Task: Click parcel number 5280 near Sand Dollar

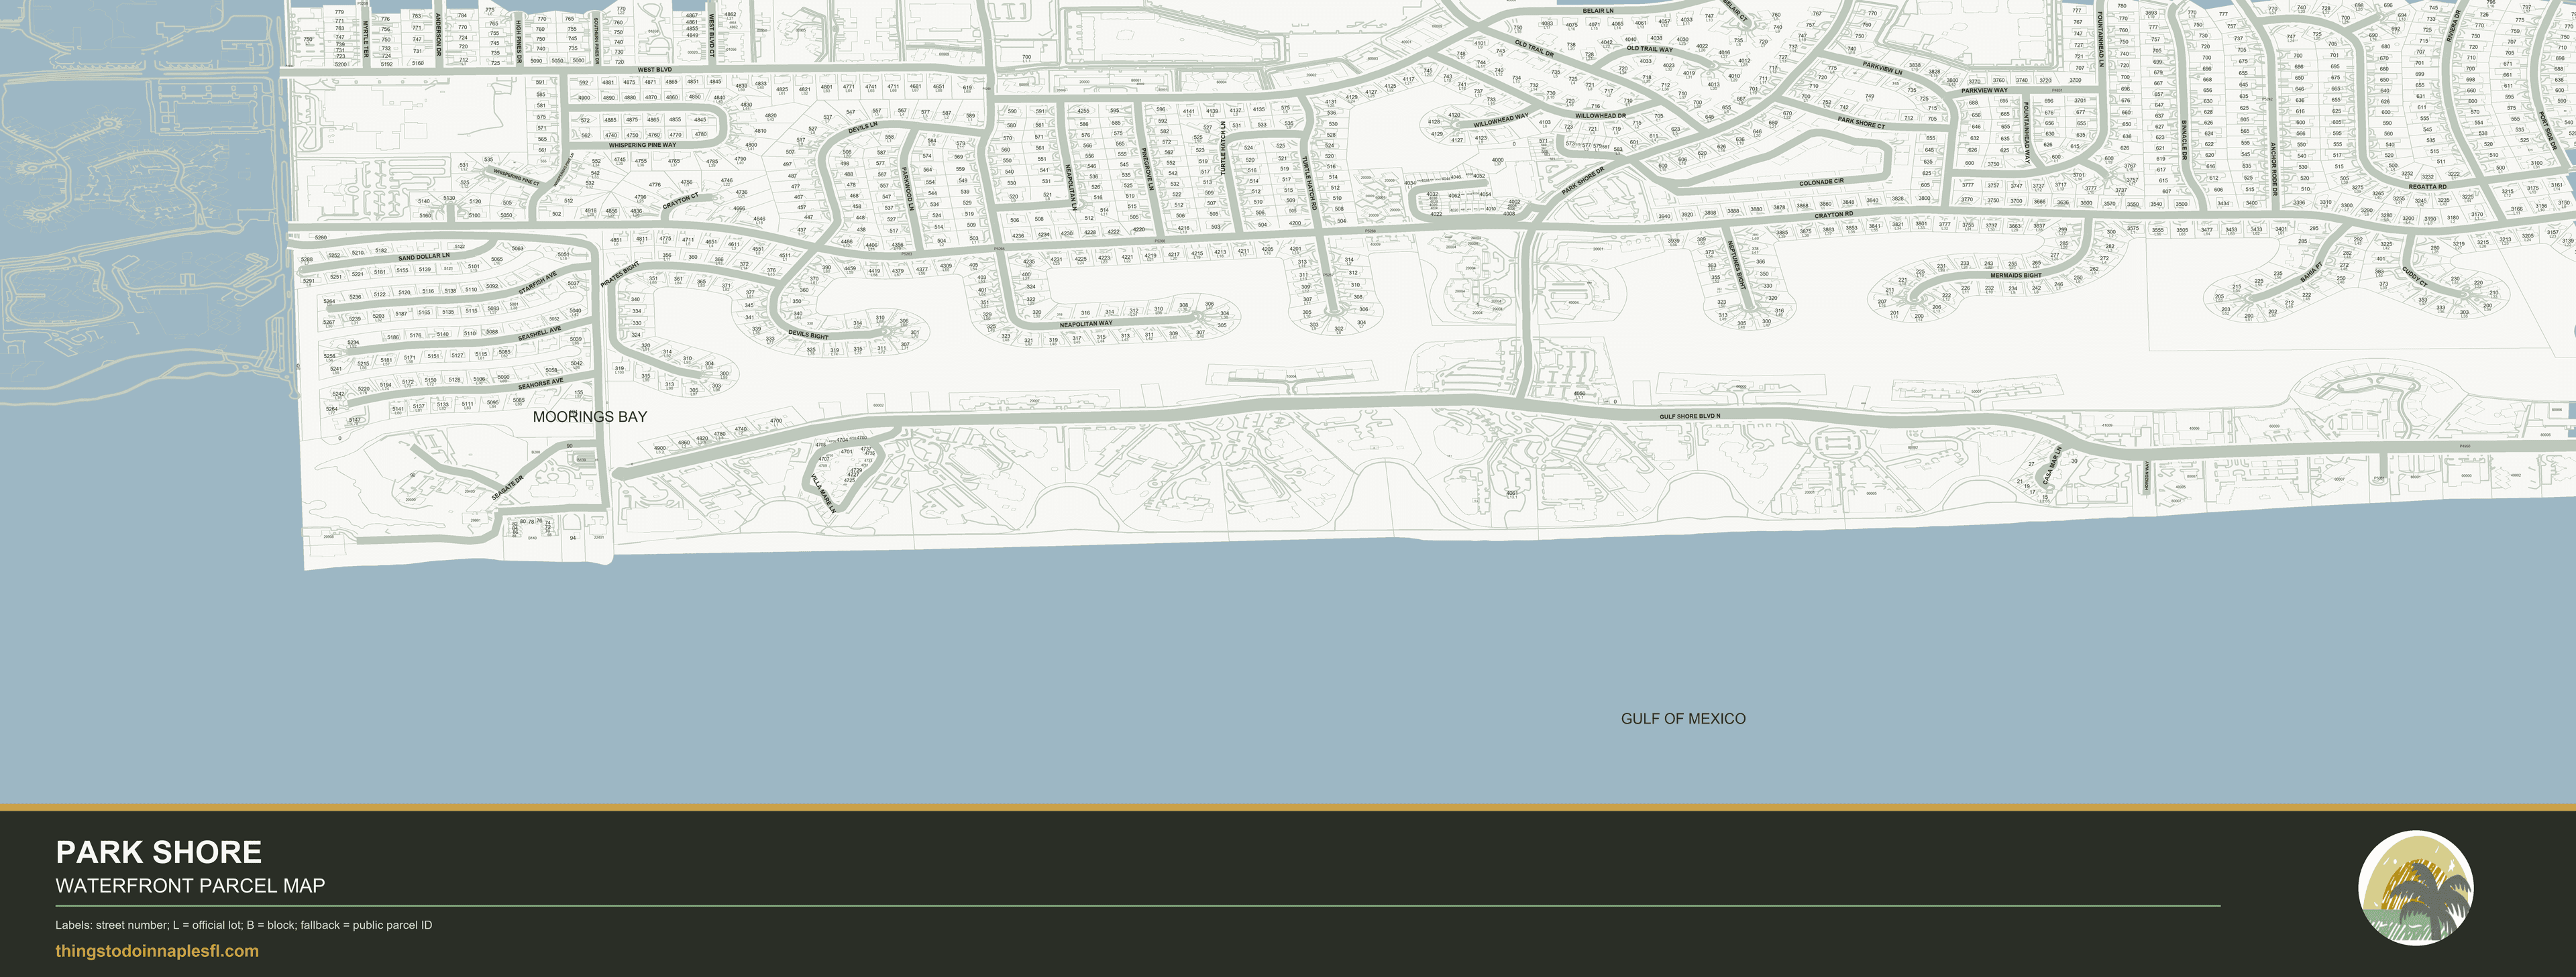Action: (321, 238)
